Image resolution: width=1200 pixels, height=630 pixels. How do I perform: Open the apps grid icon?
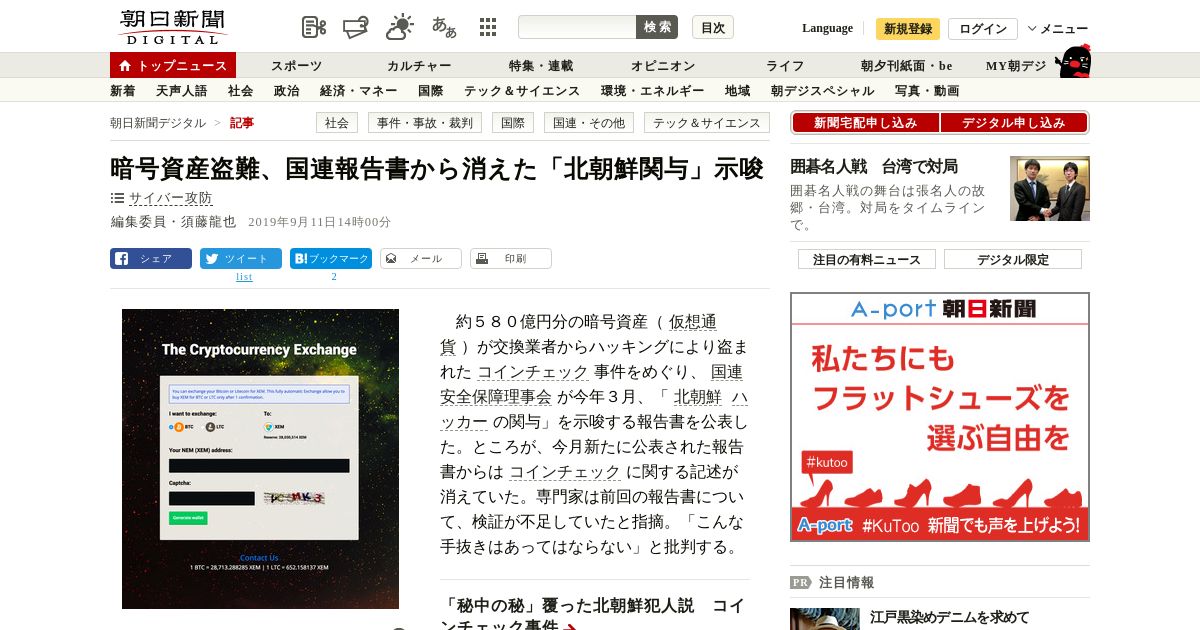pos(488,27)
